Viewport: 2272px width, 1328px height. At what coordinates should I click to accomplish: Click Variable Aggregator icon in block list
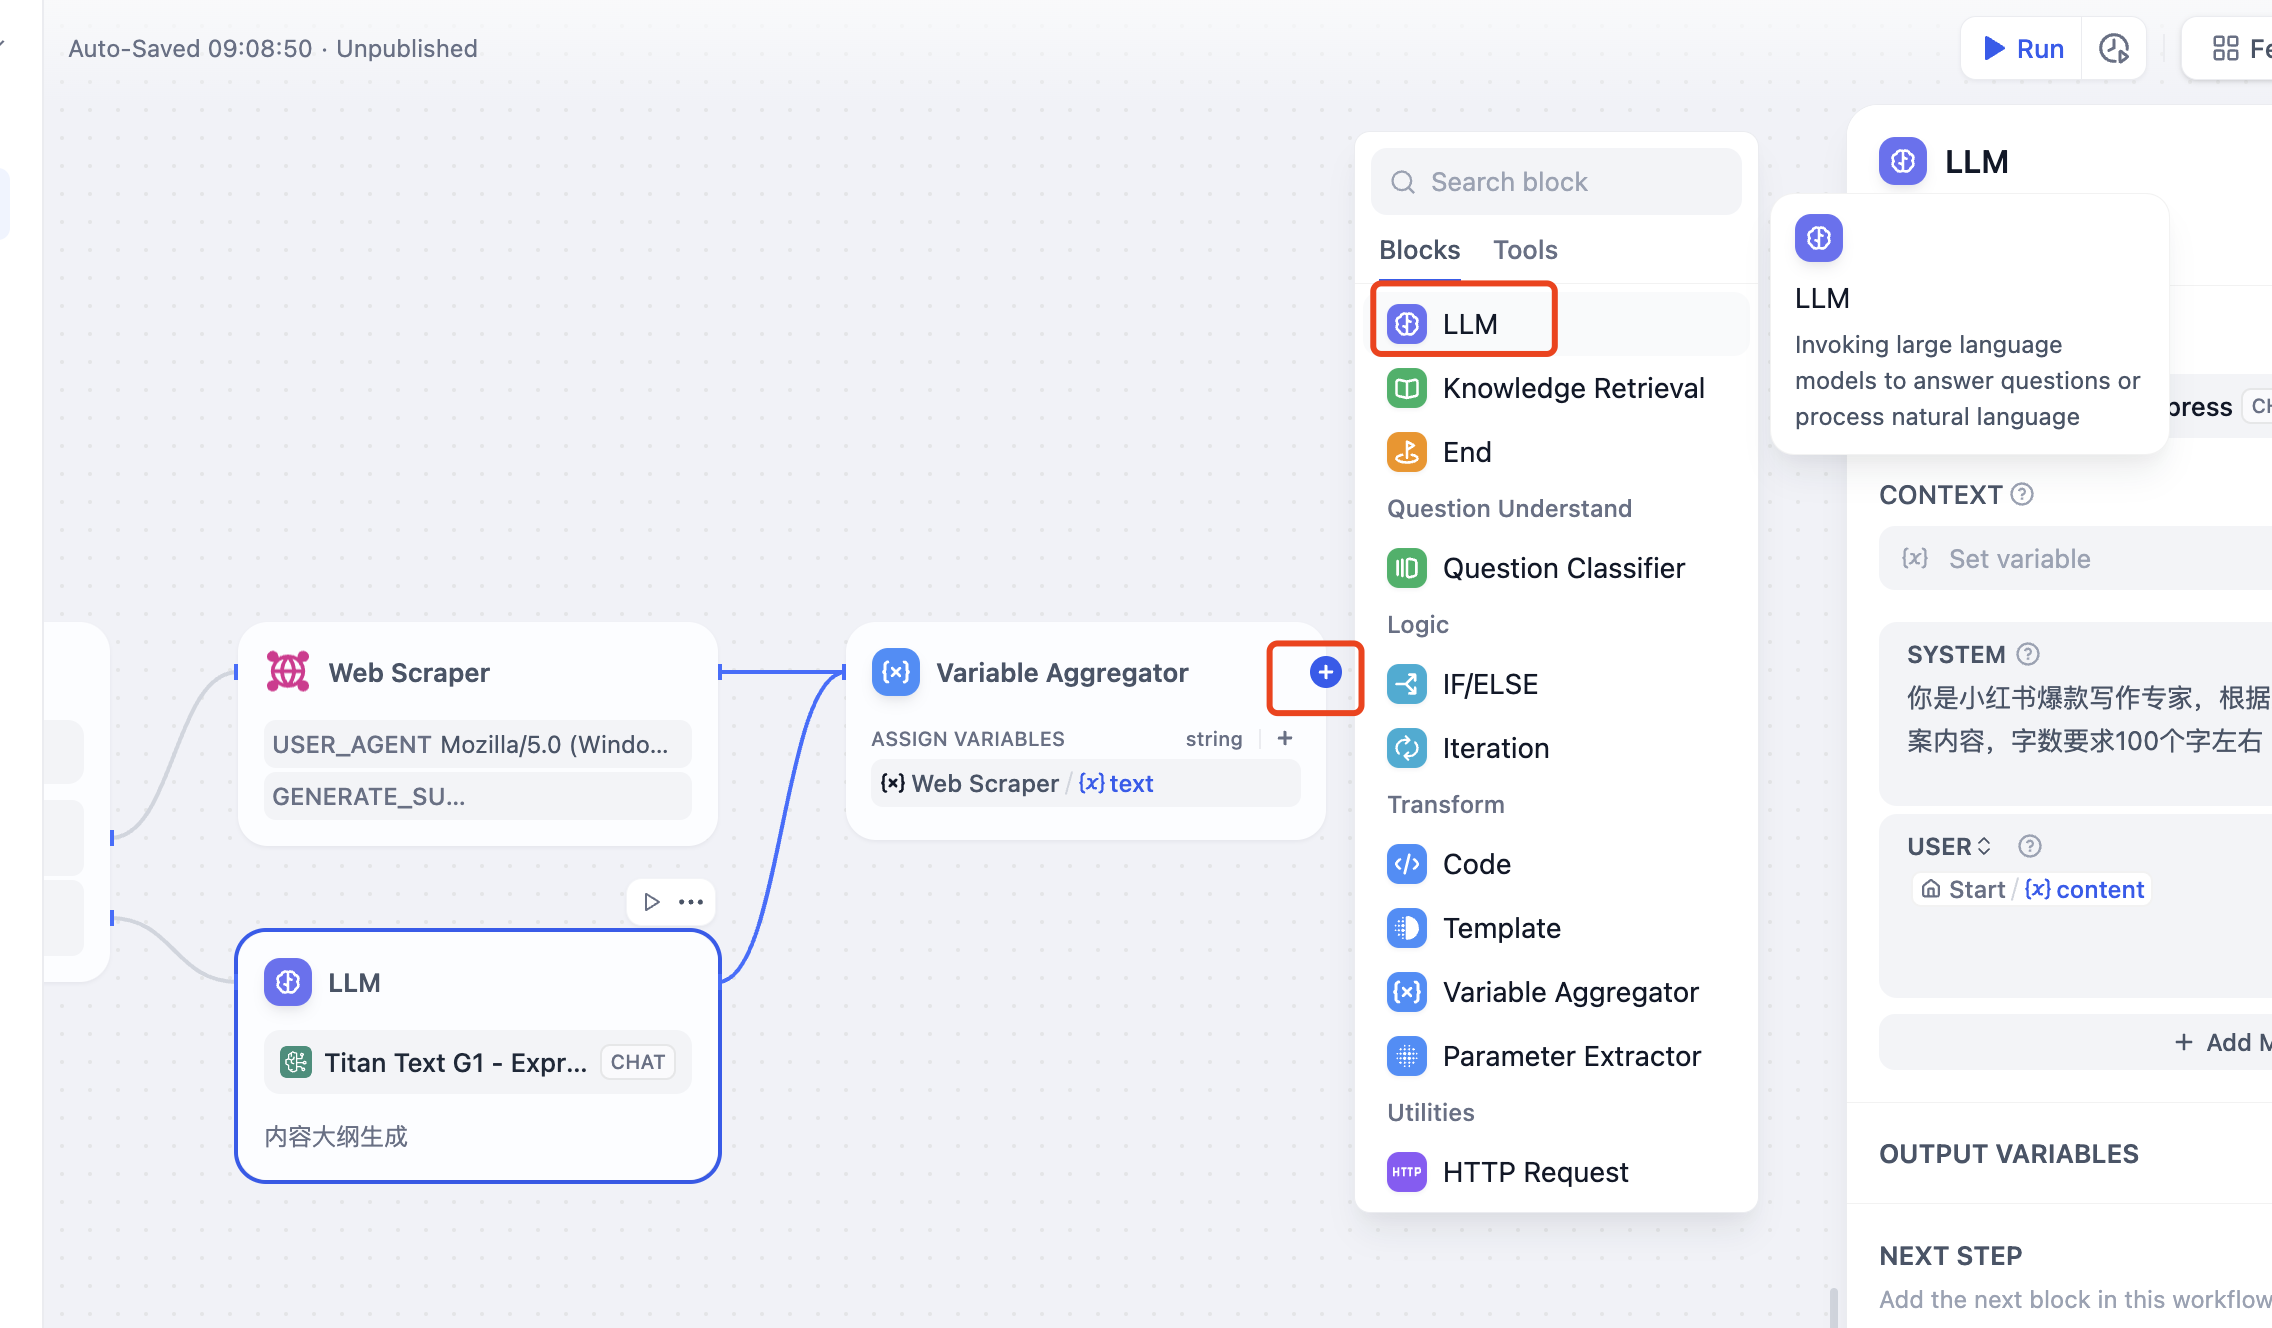point(1407,992)
